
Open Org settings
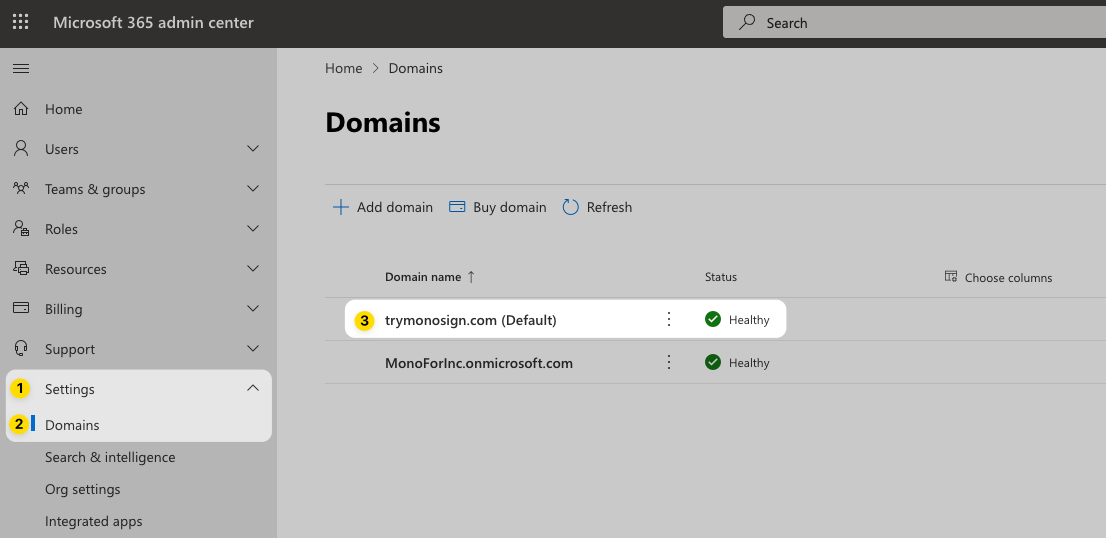(x=83, y=489)
